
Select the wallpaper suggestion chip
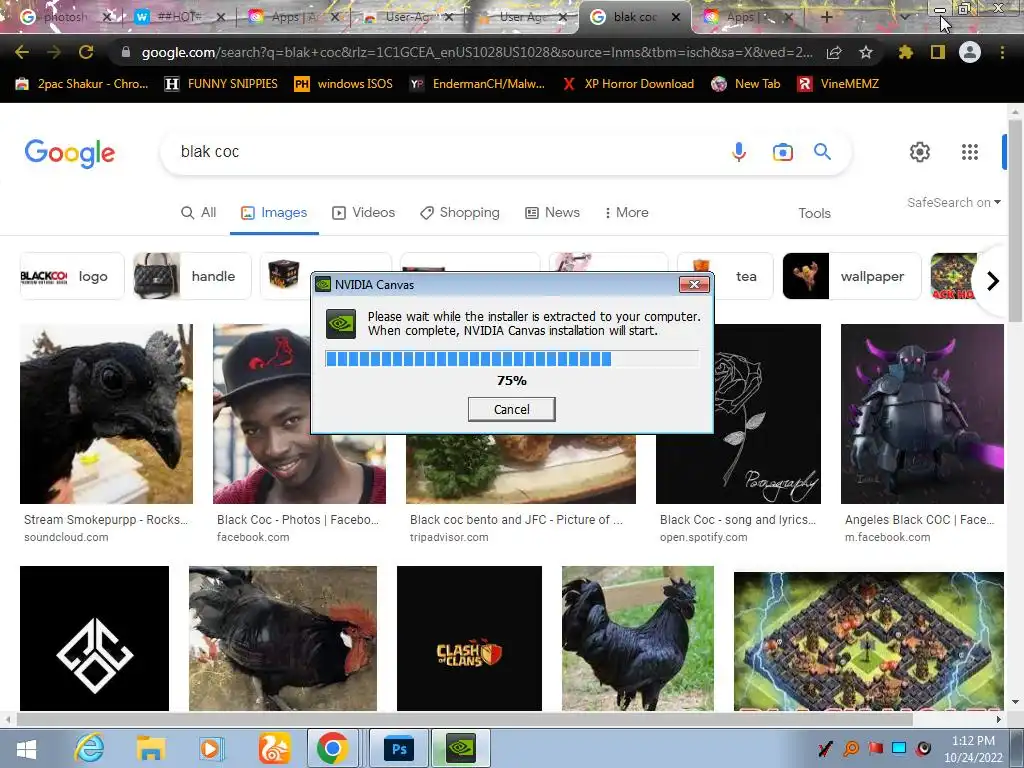click(852, 276)
